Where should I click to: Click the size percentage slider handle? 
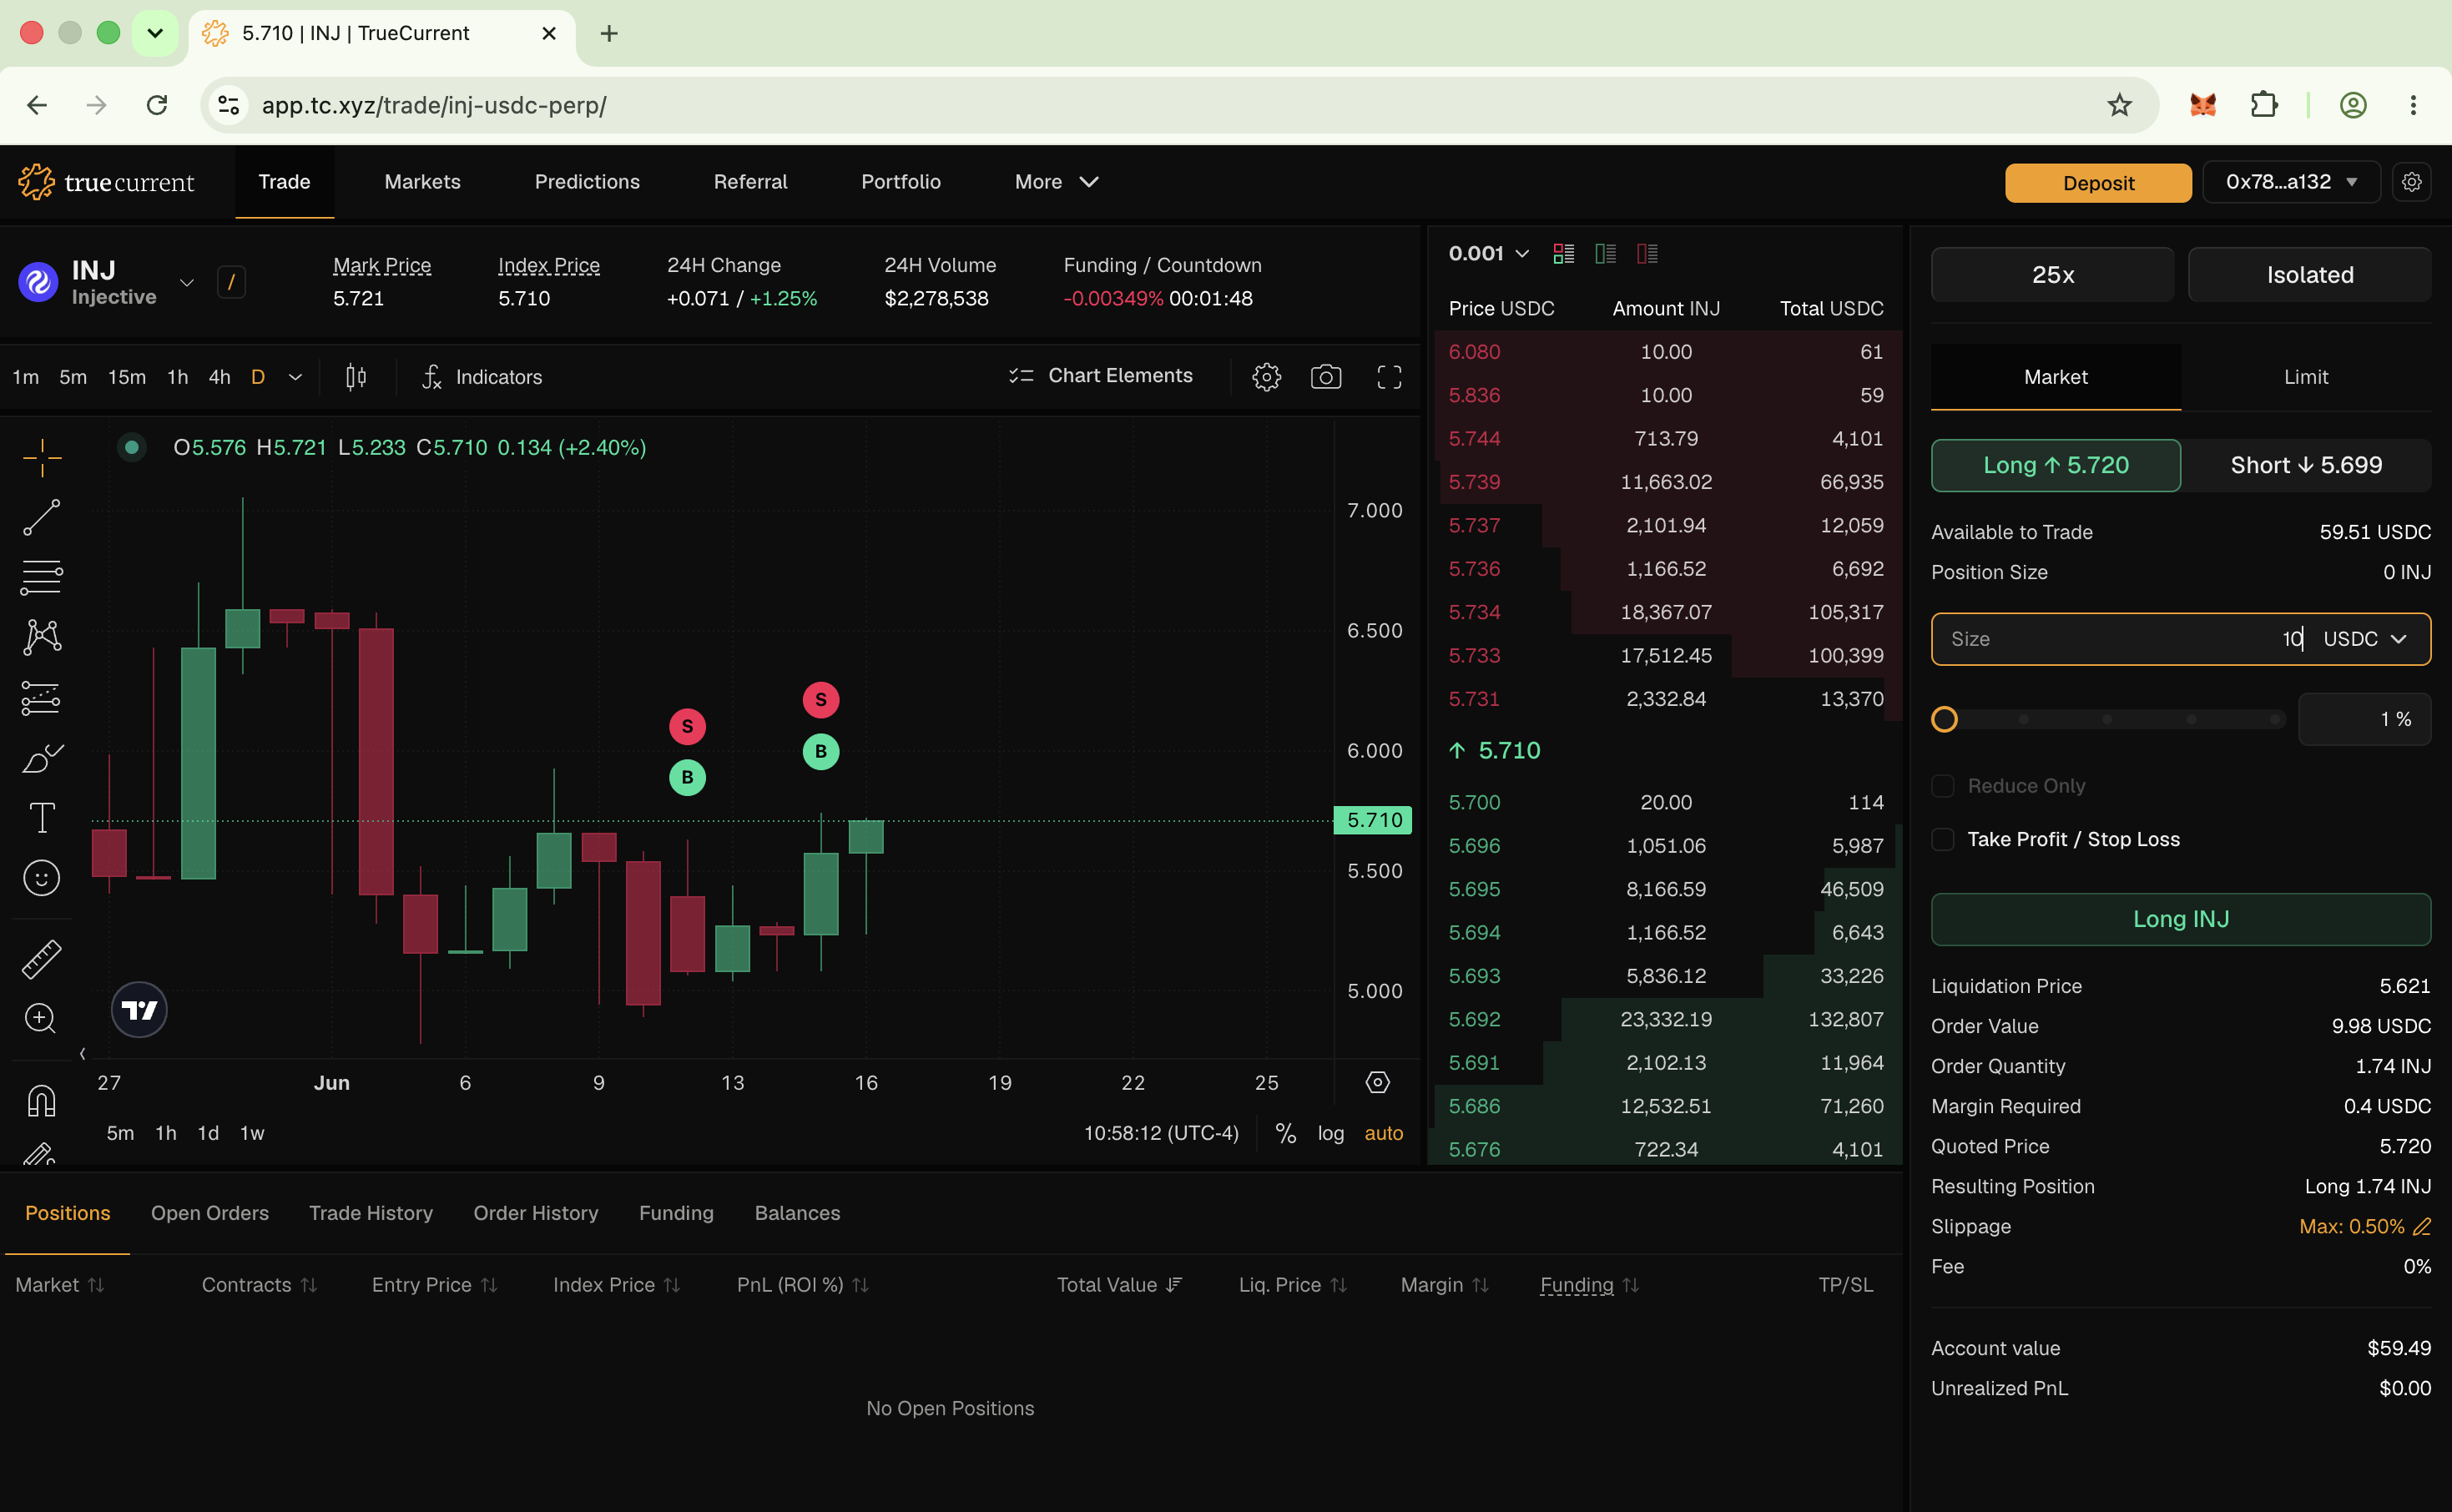tap(1944, 719)
